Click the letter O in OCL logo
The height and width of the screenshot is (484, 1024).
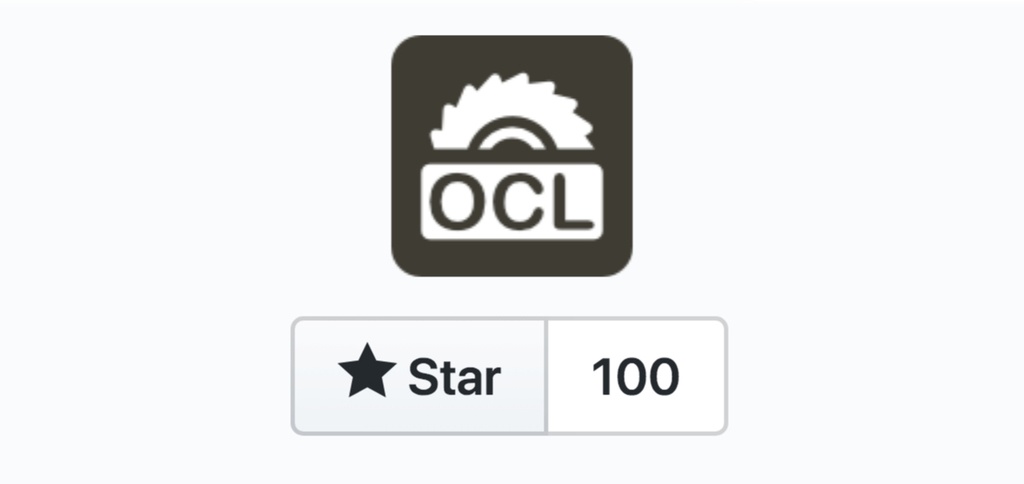(x=460, y=202)
